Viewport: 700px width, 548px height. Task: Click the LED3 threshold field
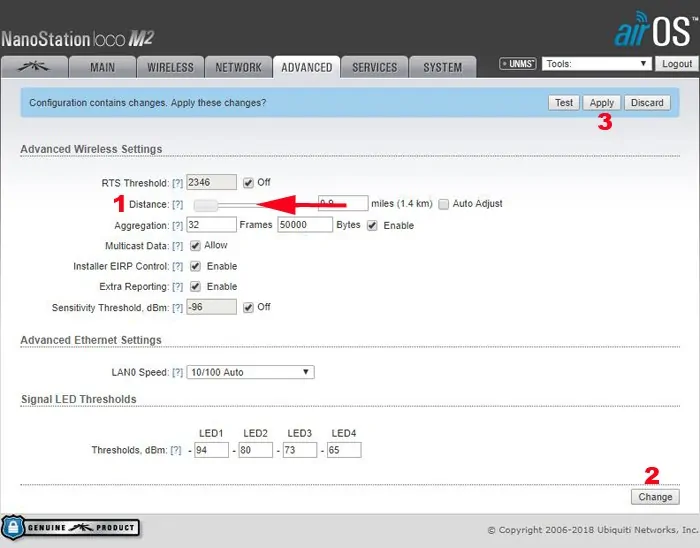300,450
